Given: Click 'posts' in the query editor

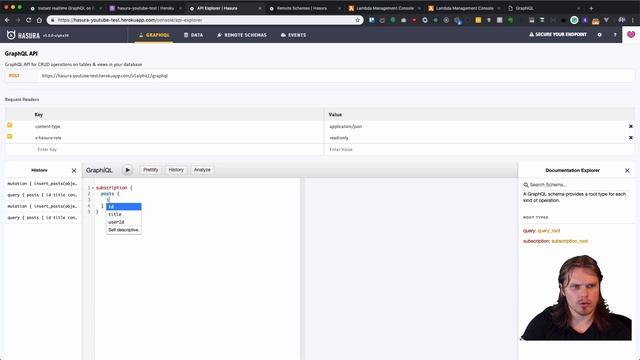Looking at the screenshot, I should pos(107,194).
